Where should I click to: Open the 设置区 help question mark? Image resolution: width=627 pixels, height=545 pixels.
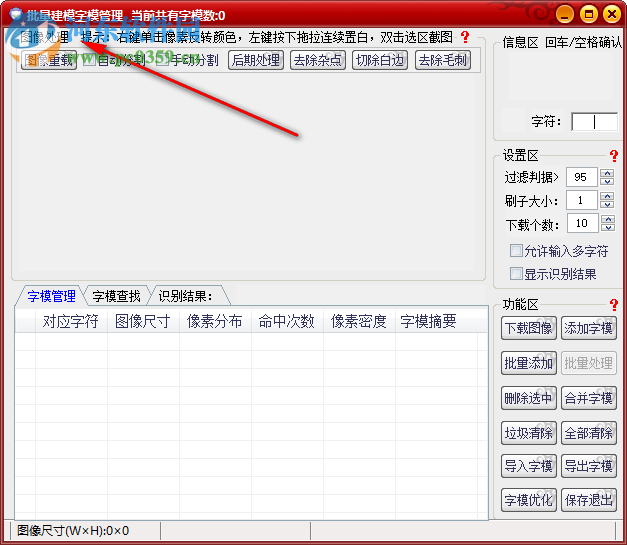[x=614, y=156]
